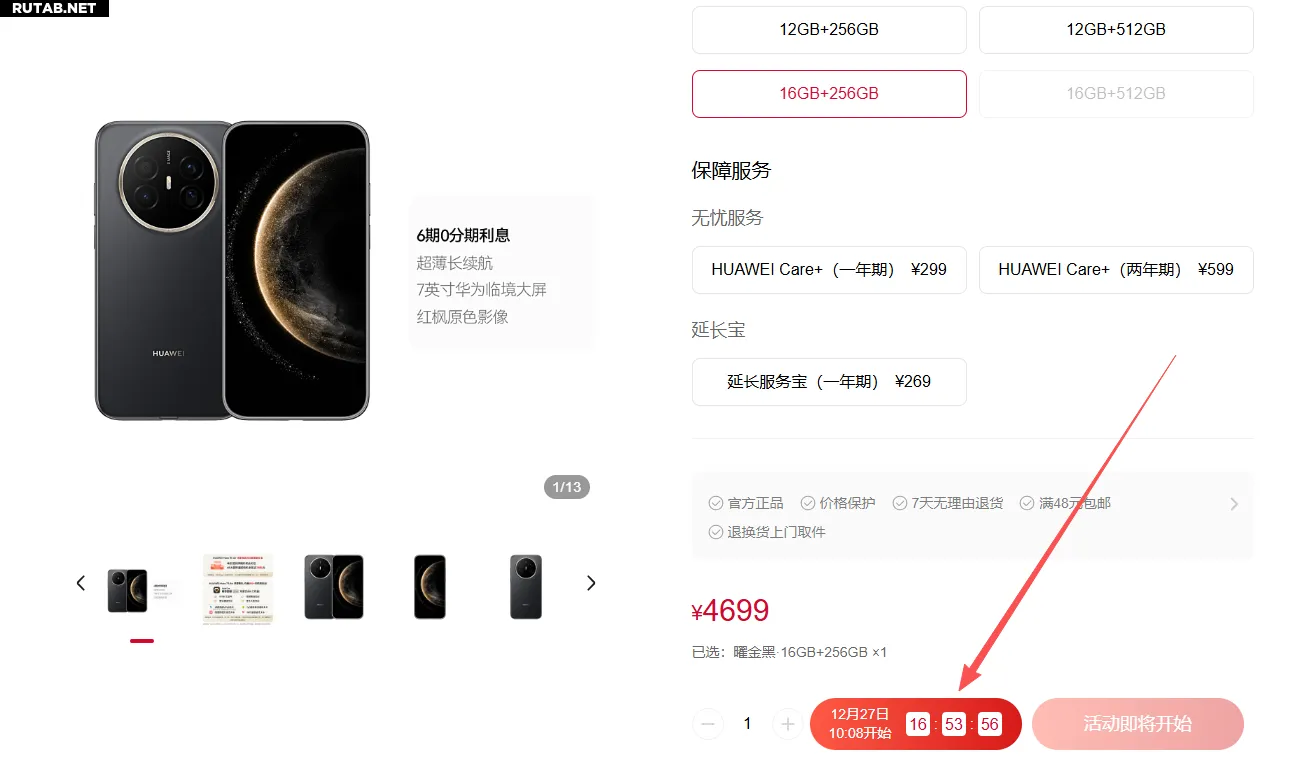Decrease quantity with the minus button

tap(708, 724)
